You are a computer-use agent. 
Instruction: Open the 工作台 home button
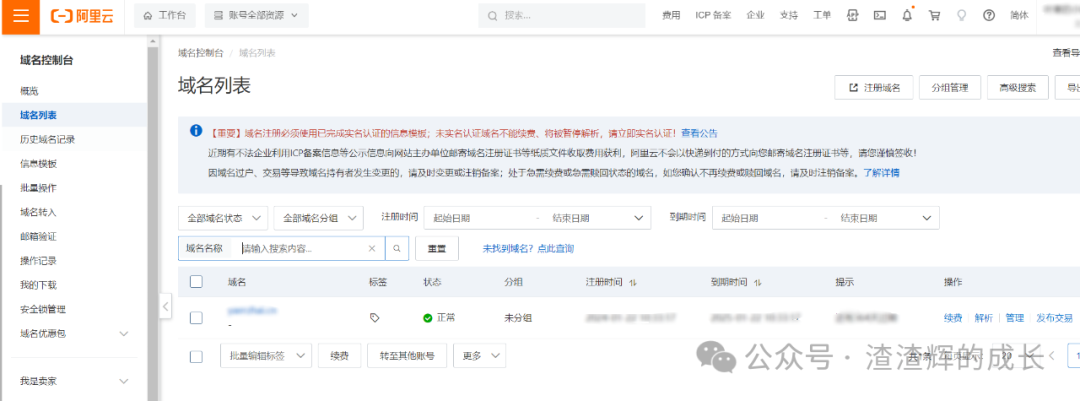pyautogui.click(x=165, y=15)
